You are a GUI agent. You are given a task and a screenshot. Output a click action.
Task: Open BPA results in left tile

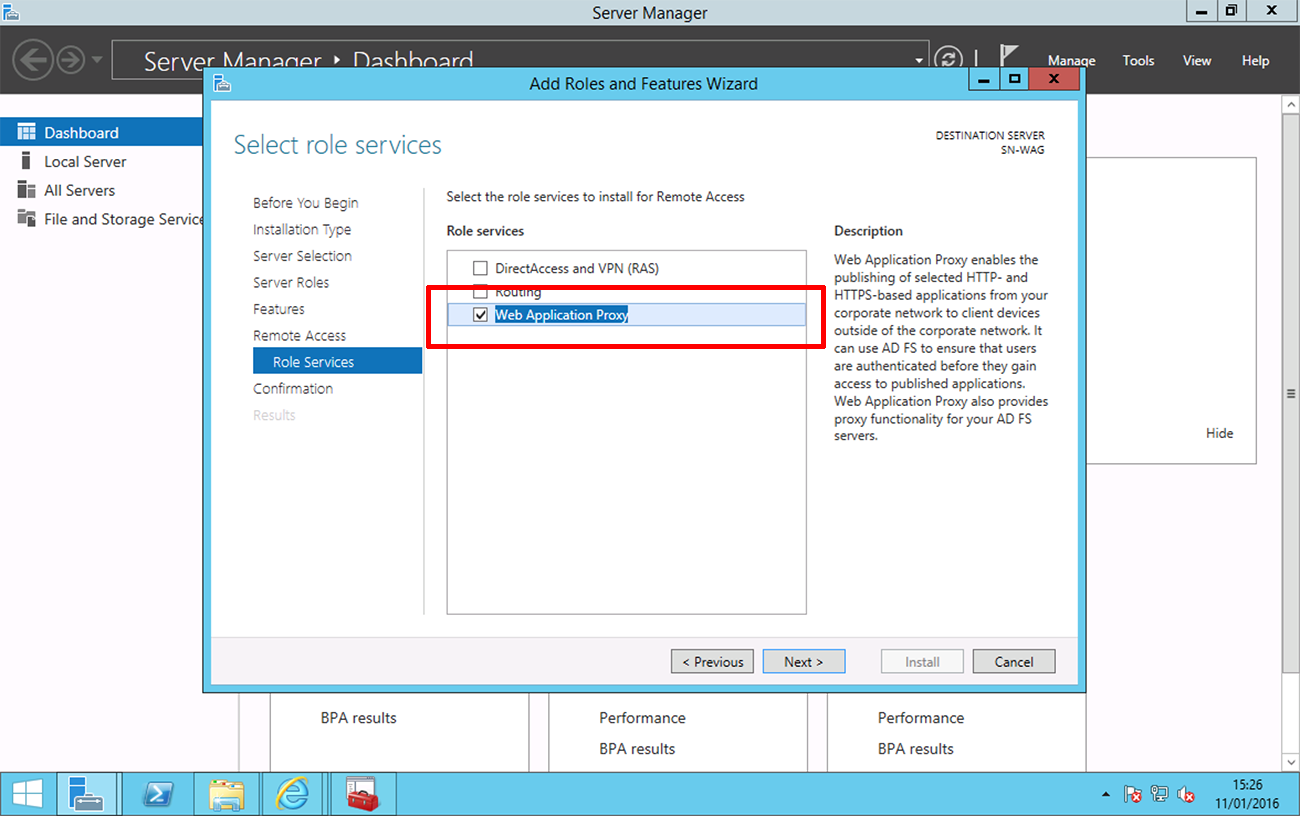[x=358, y=718]
